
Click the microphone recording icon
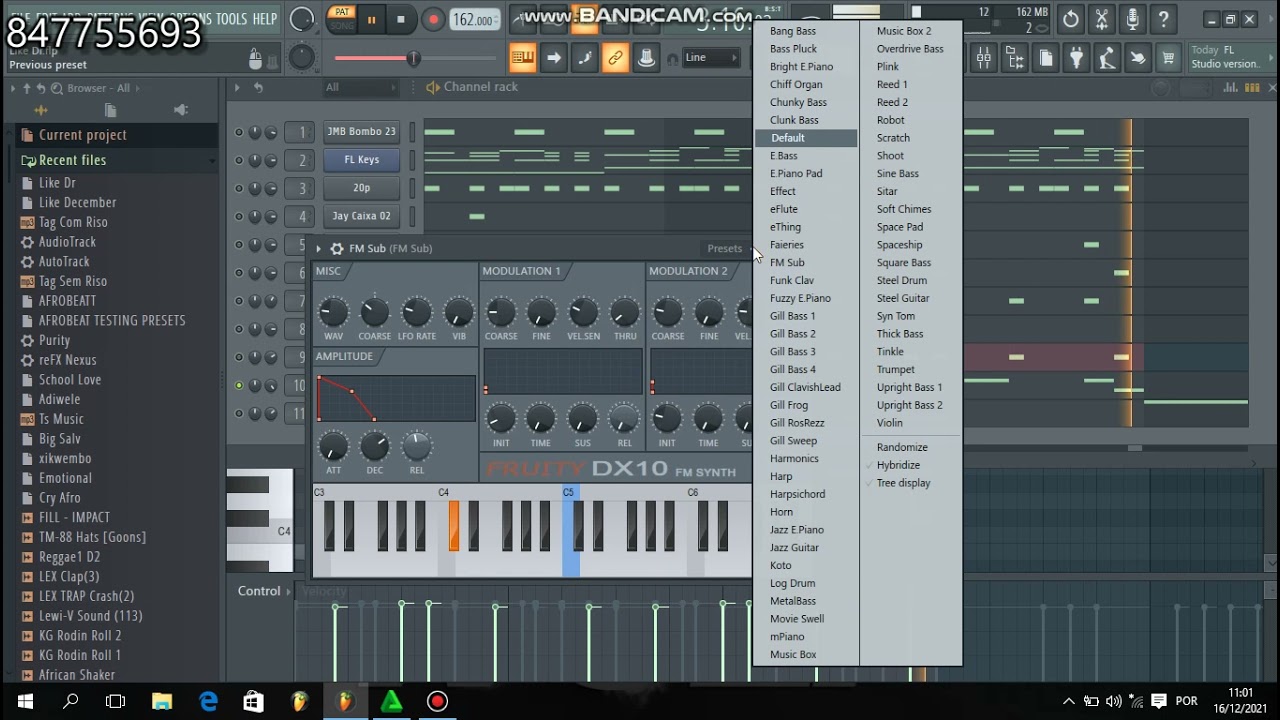1132,19
